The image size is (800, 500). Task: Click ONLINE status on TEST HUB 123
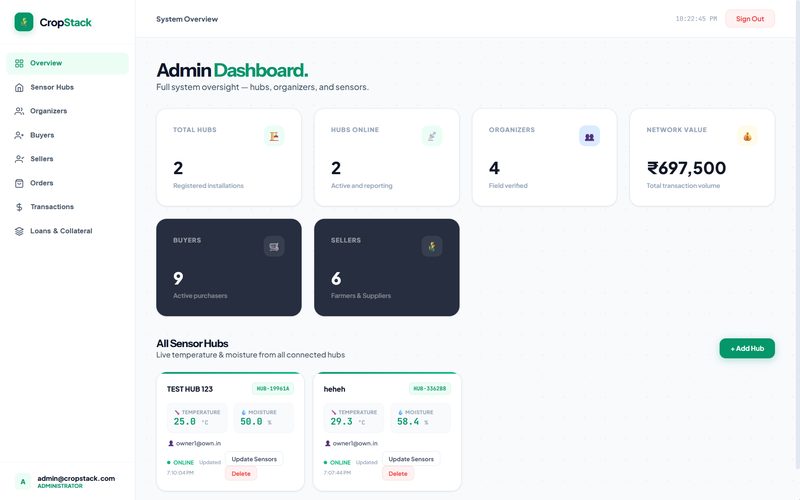tap(183, 463)
